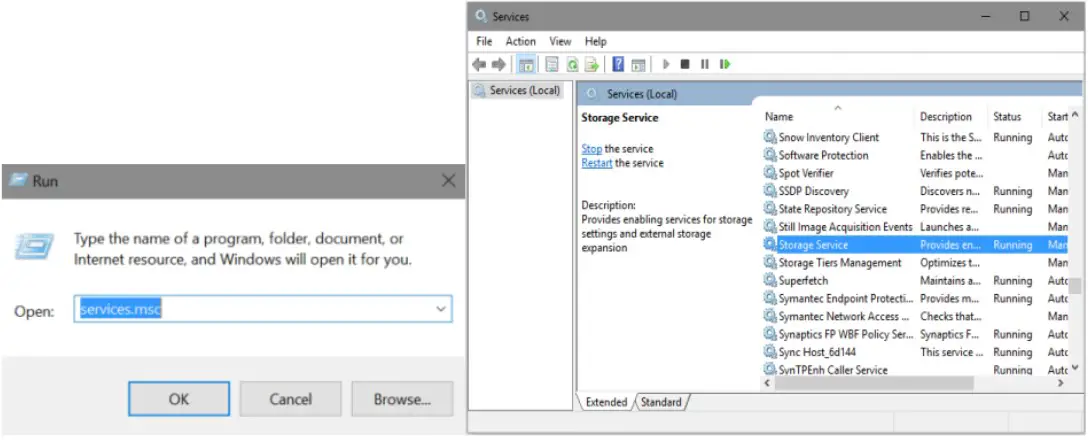This screenshot has height=440, width=1089.
Task: Click the Storage Tiers Management gear icon
Action: point(770,262)
